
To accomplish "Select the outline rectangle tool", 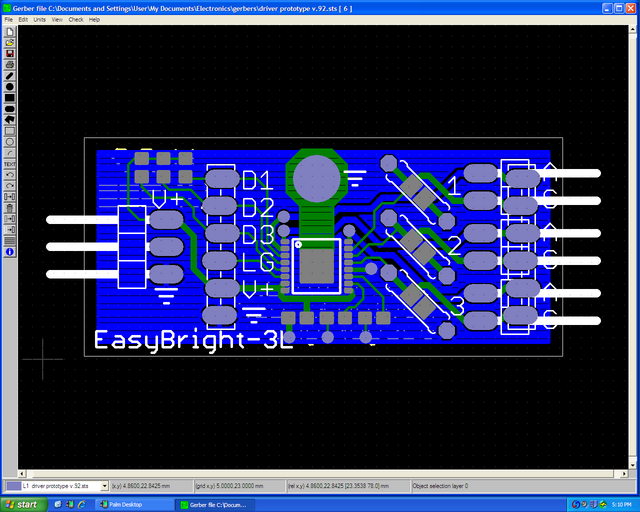I will click(10, 131).
